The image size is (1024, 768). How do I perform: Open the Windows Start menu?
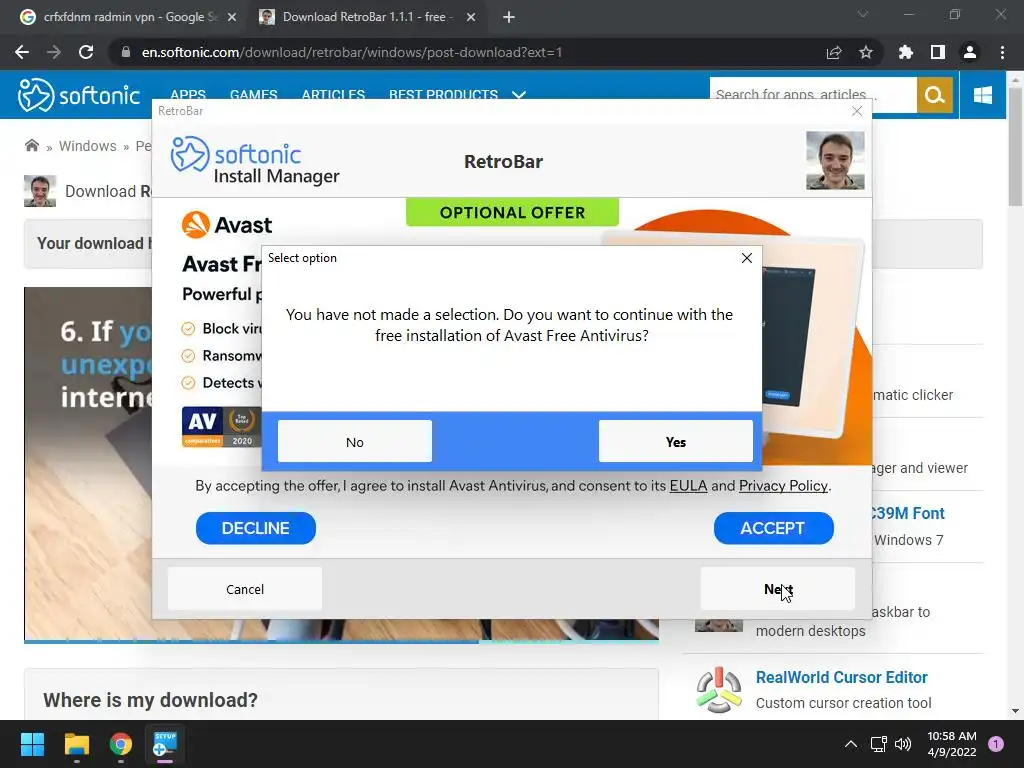[32, 744]
